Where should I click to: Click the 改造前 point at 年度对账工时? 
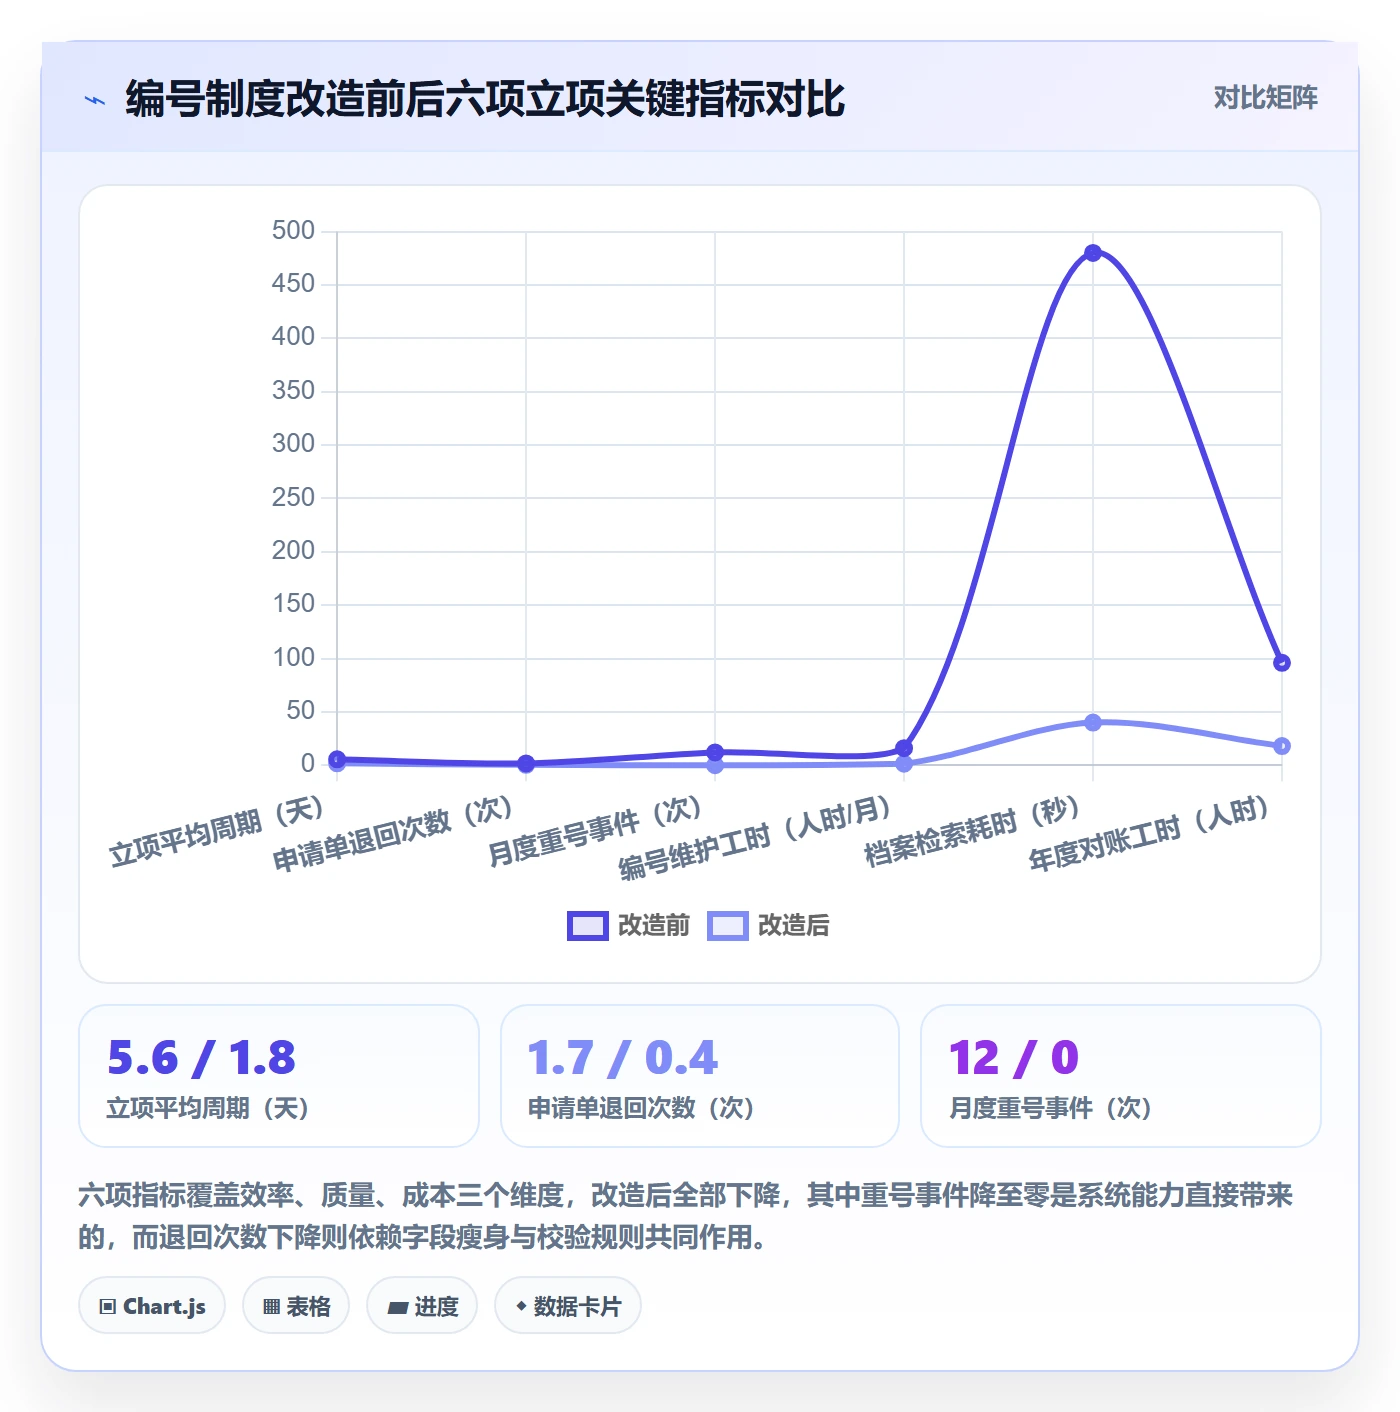[1281, 663]
